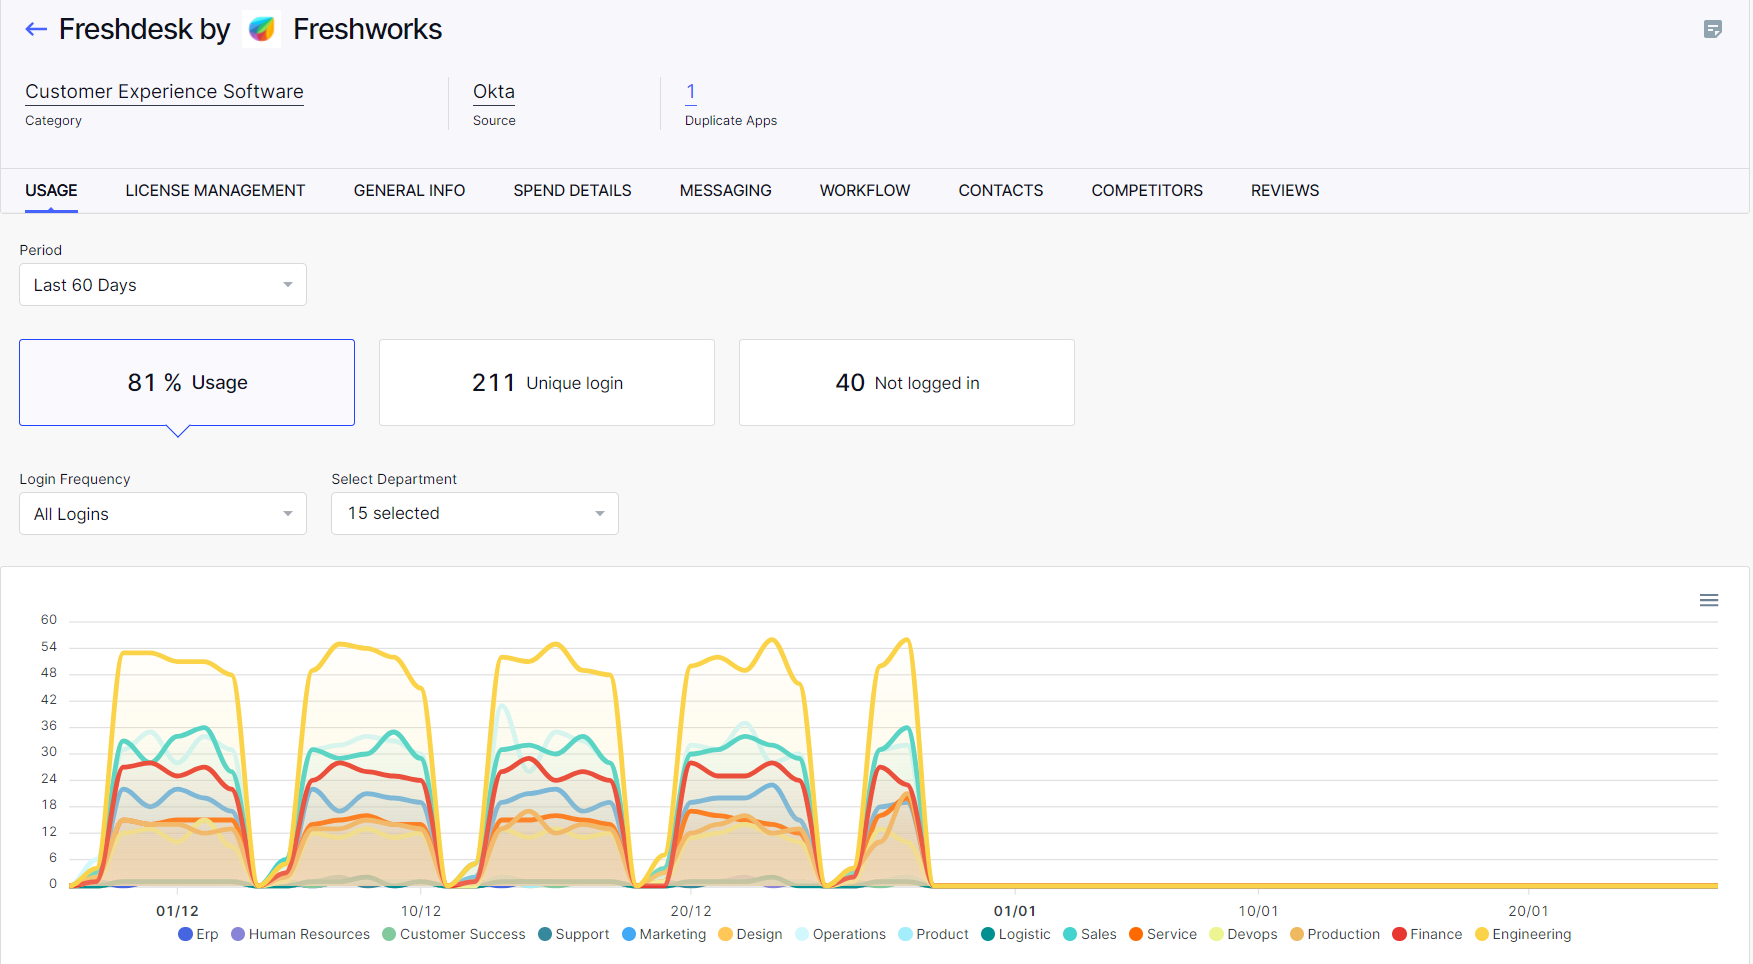The width and height of the screenshot is (1753, 964).
Task: Expand the Select Department dropdown
Action: point(475,514)
